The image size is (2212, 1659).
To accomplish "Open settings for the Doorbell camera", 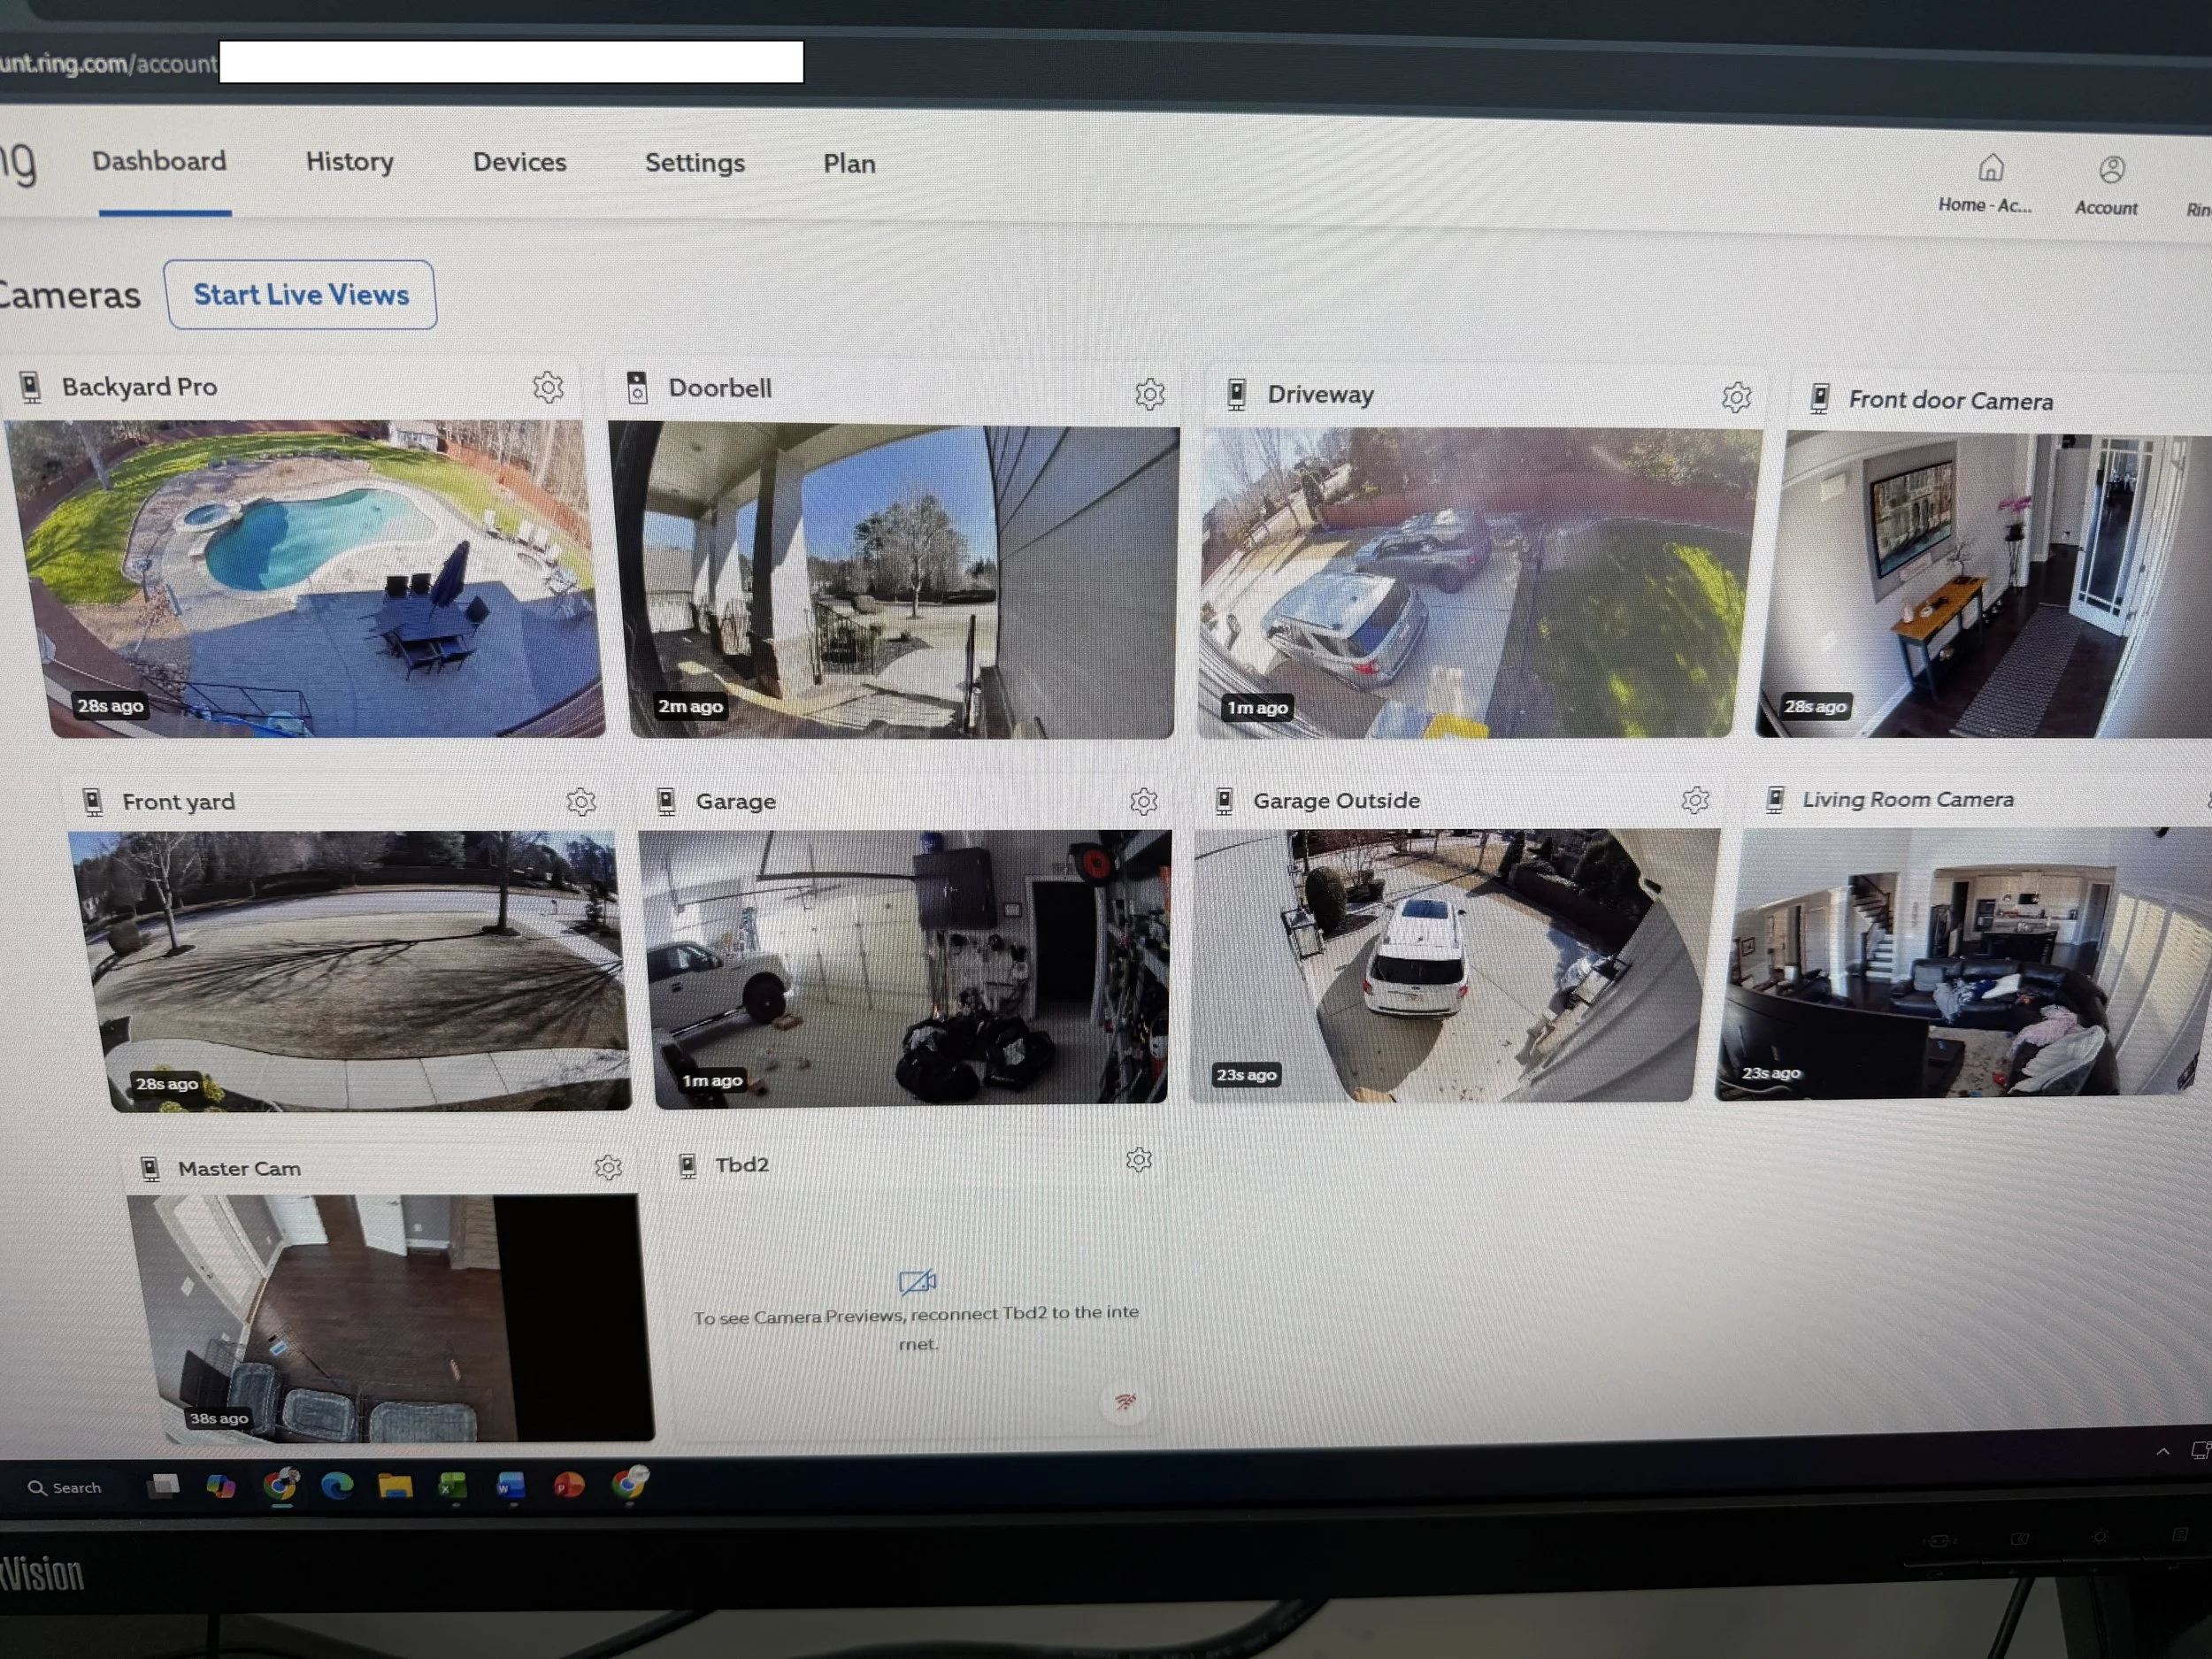I will point(1150,394).
